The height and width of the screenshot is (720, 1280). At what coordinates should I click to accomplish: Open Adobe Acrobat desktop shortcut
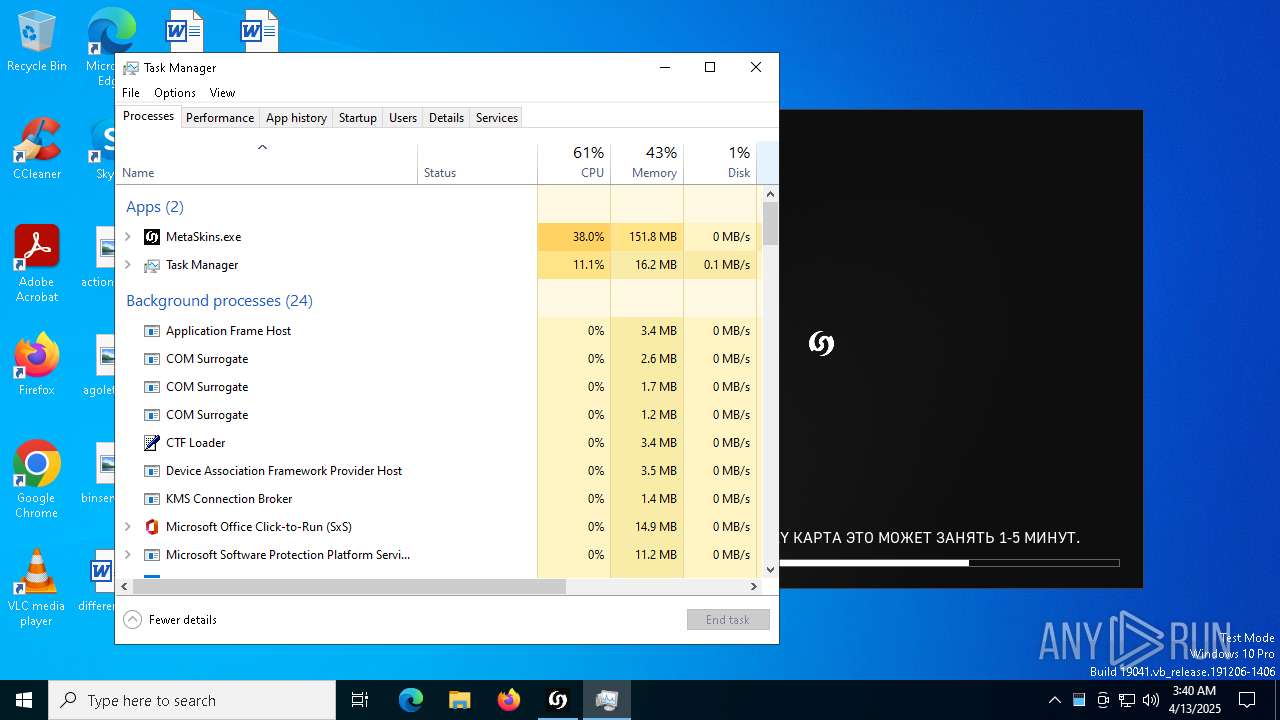37,264
